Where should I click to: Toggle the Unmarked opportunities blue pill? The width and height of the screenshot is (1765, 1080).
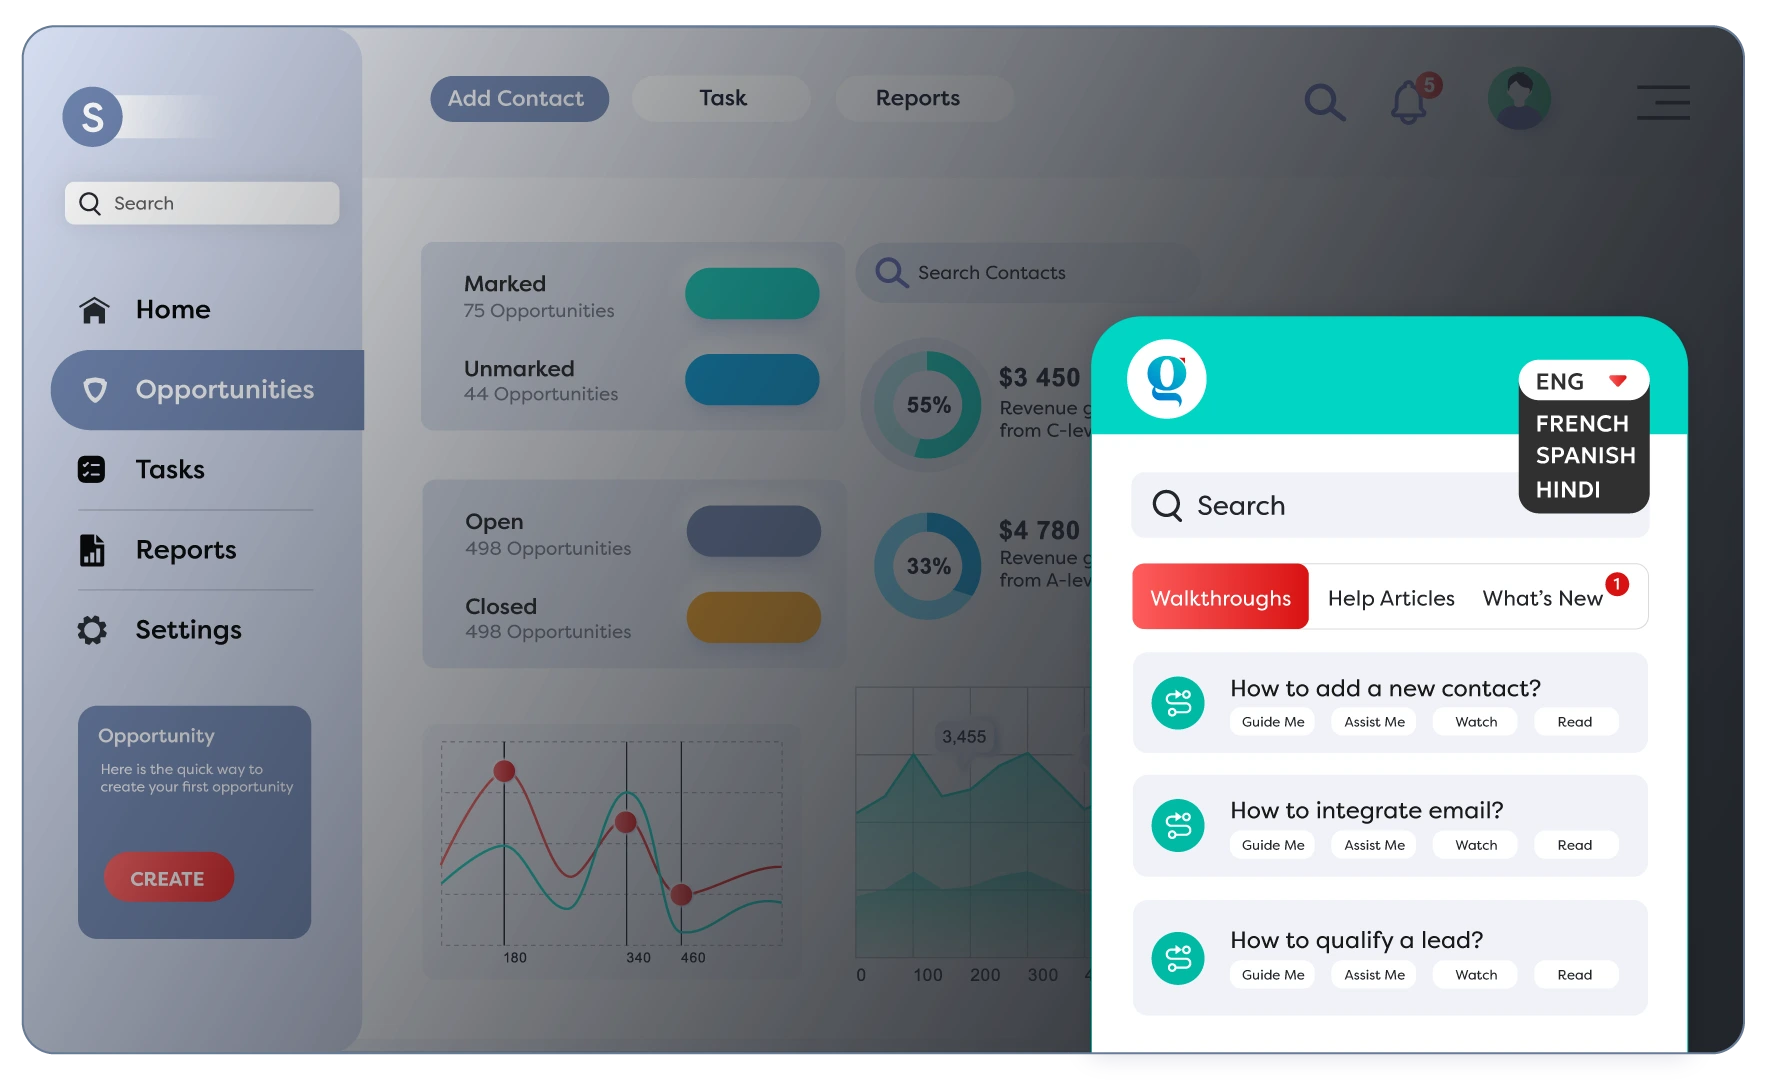click(x=752, y=380)
